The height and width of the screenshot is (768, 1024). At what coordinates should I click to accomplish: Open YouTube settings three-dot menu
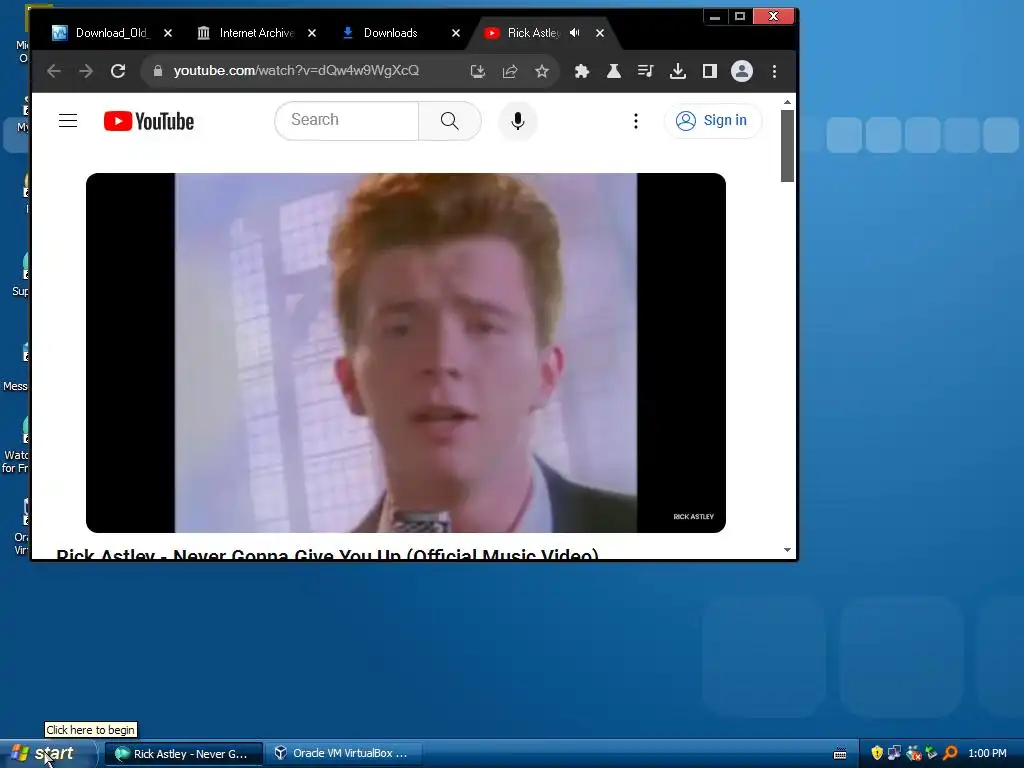tap(635, 121)
